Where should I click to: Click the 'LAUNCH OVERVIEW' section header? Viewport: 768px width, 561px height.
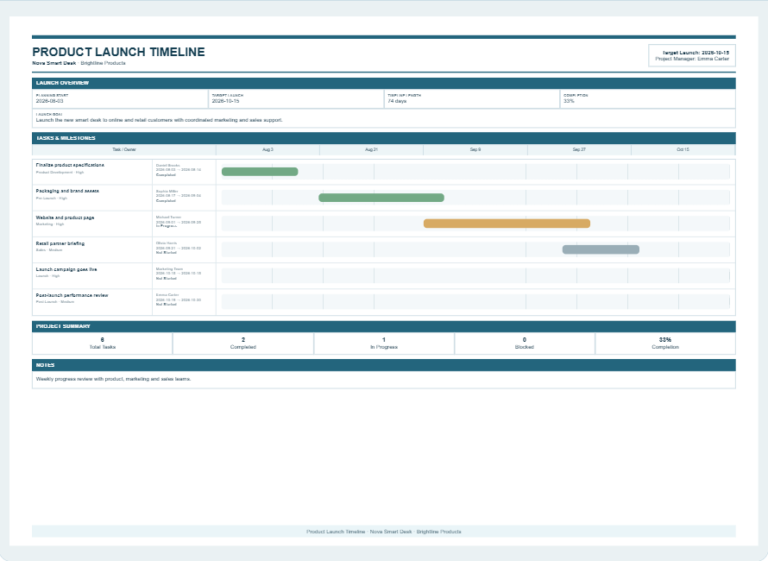[x=384, y=83]
